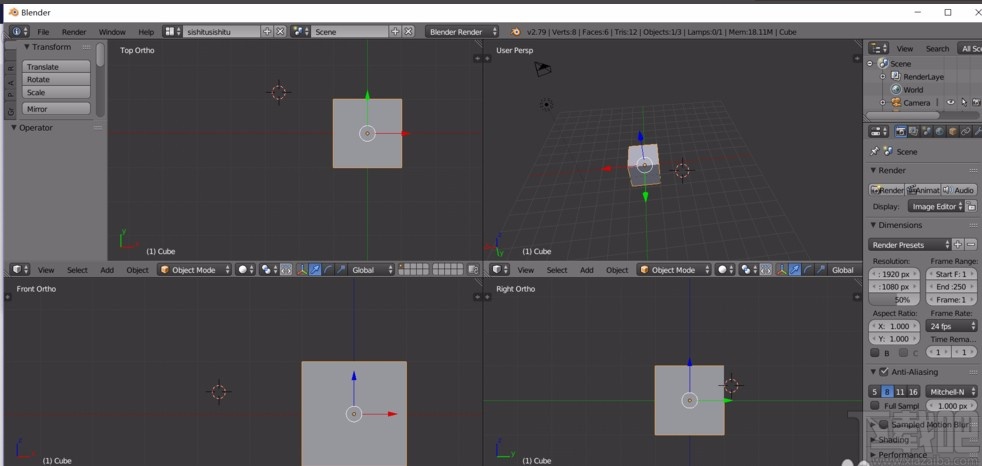Click the Audio render button
The width and height of the screenshot is (982, 466).
pyautogui.click(x=958, y=190)
